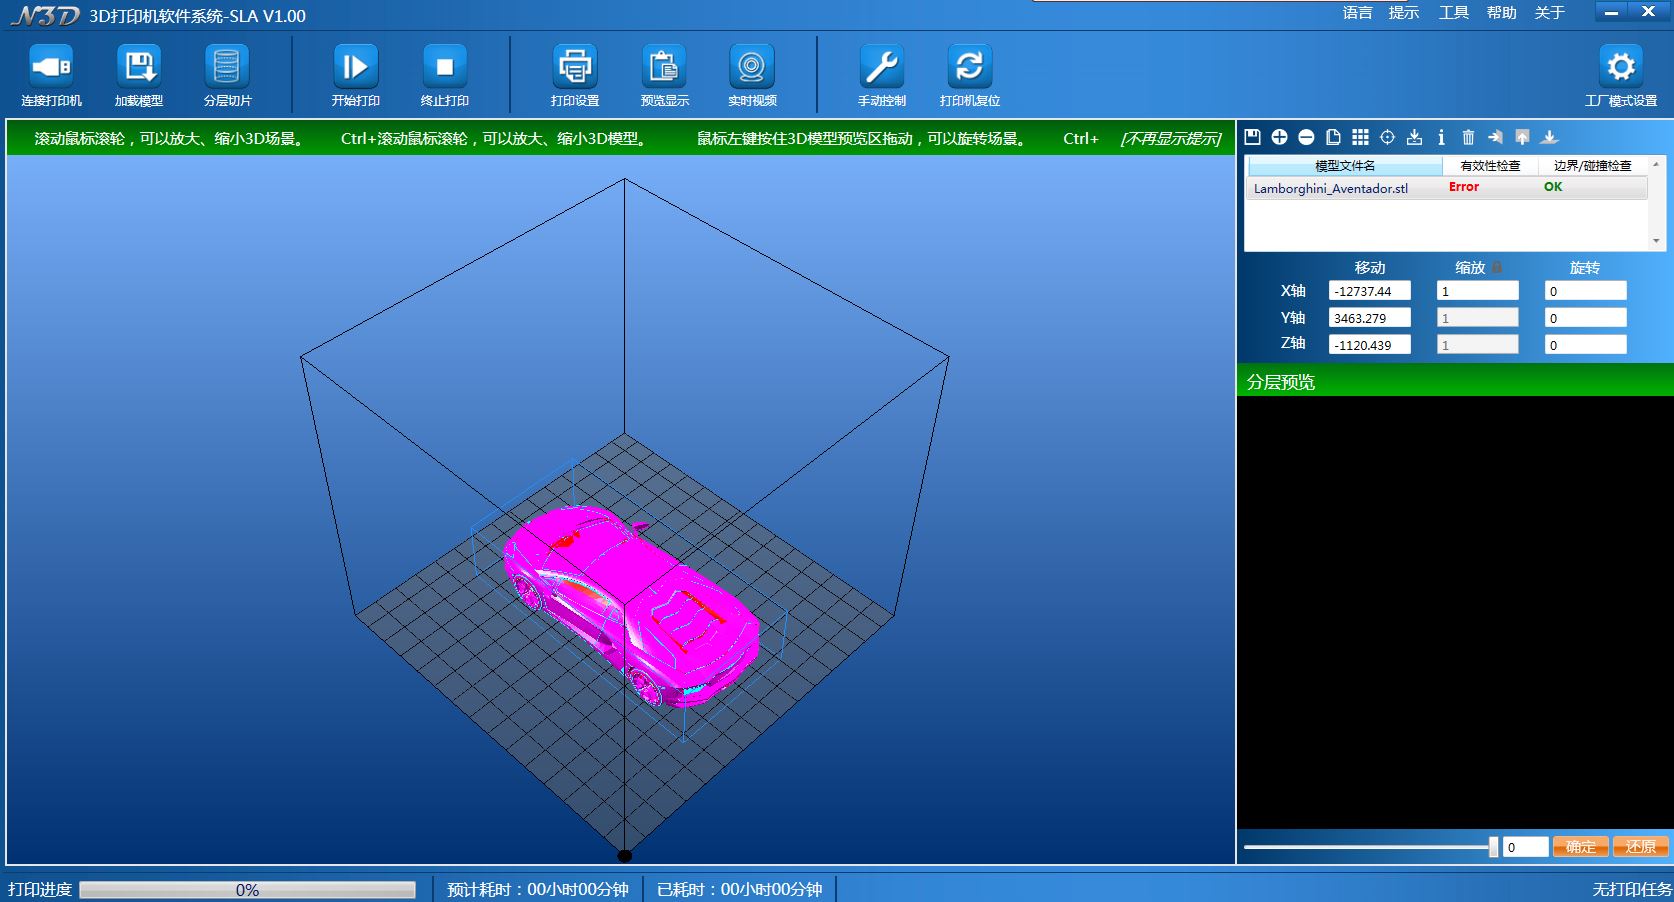
Task: Click the 模型文件名 column header
Action: coord(1345,166)
